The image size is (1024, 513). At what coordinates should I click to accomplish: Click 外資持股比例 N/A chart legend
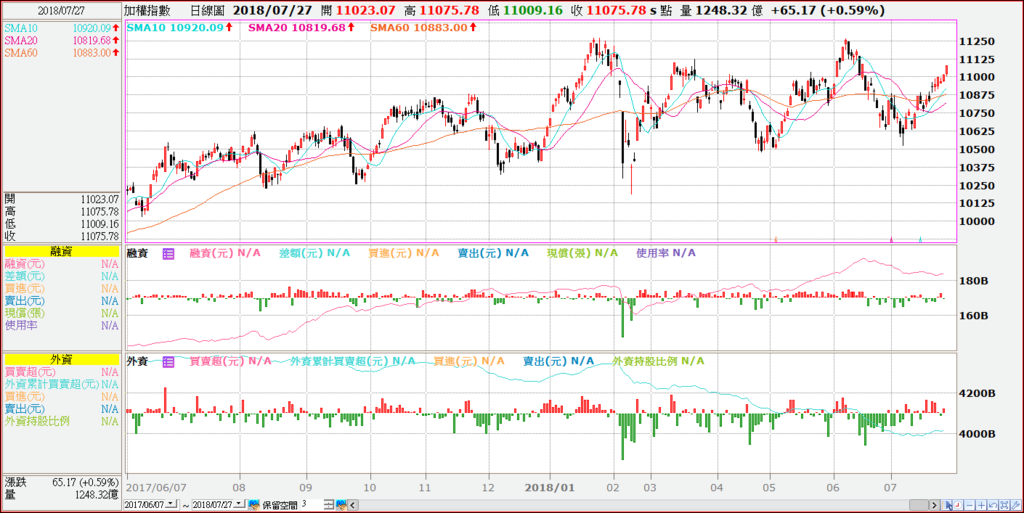click(658, 361)
